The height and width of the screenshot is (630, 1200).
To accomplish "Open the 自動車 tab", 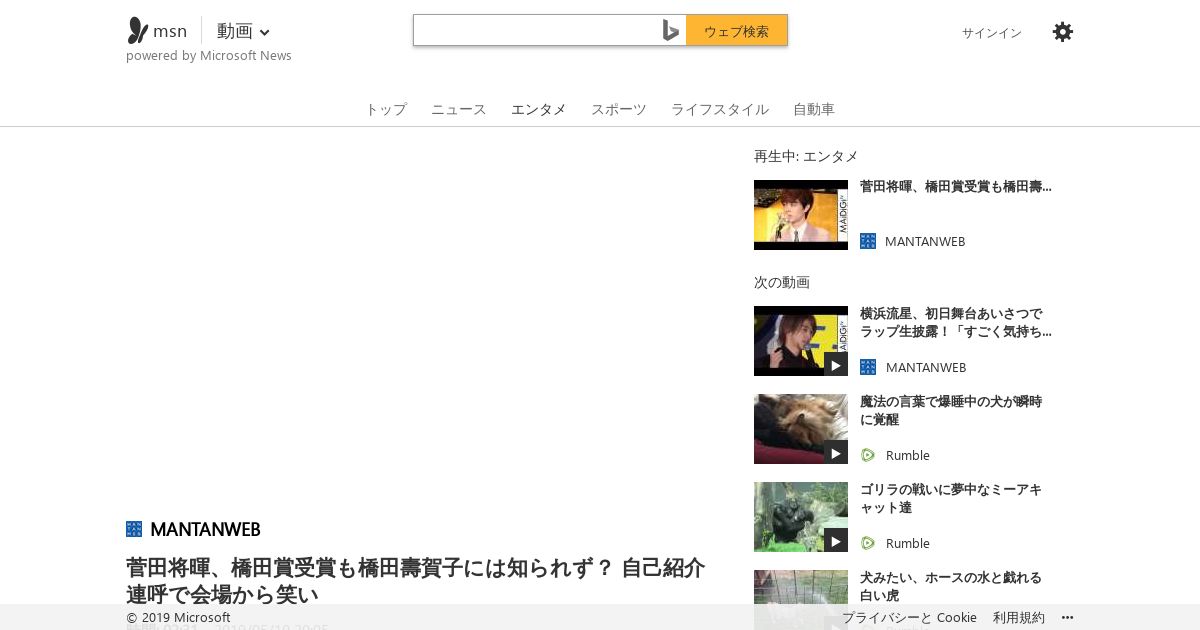I will (814, 109).
